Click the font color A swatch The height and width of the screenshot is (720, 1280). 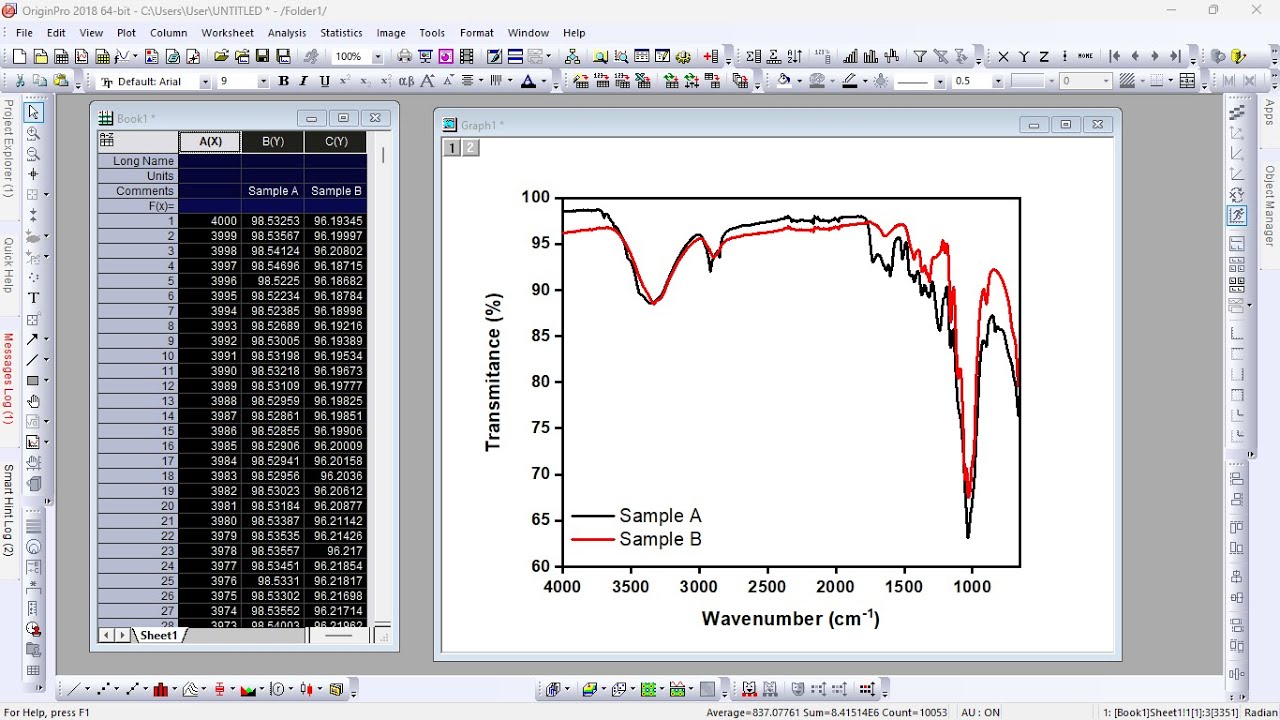coord(529,81)
